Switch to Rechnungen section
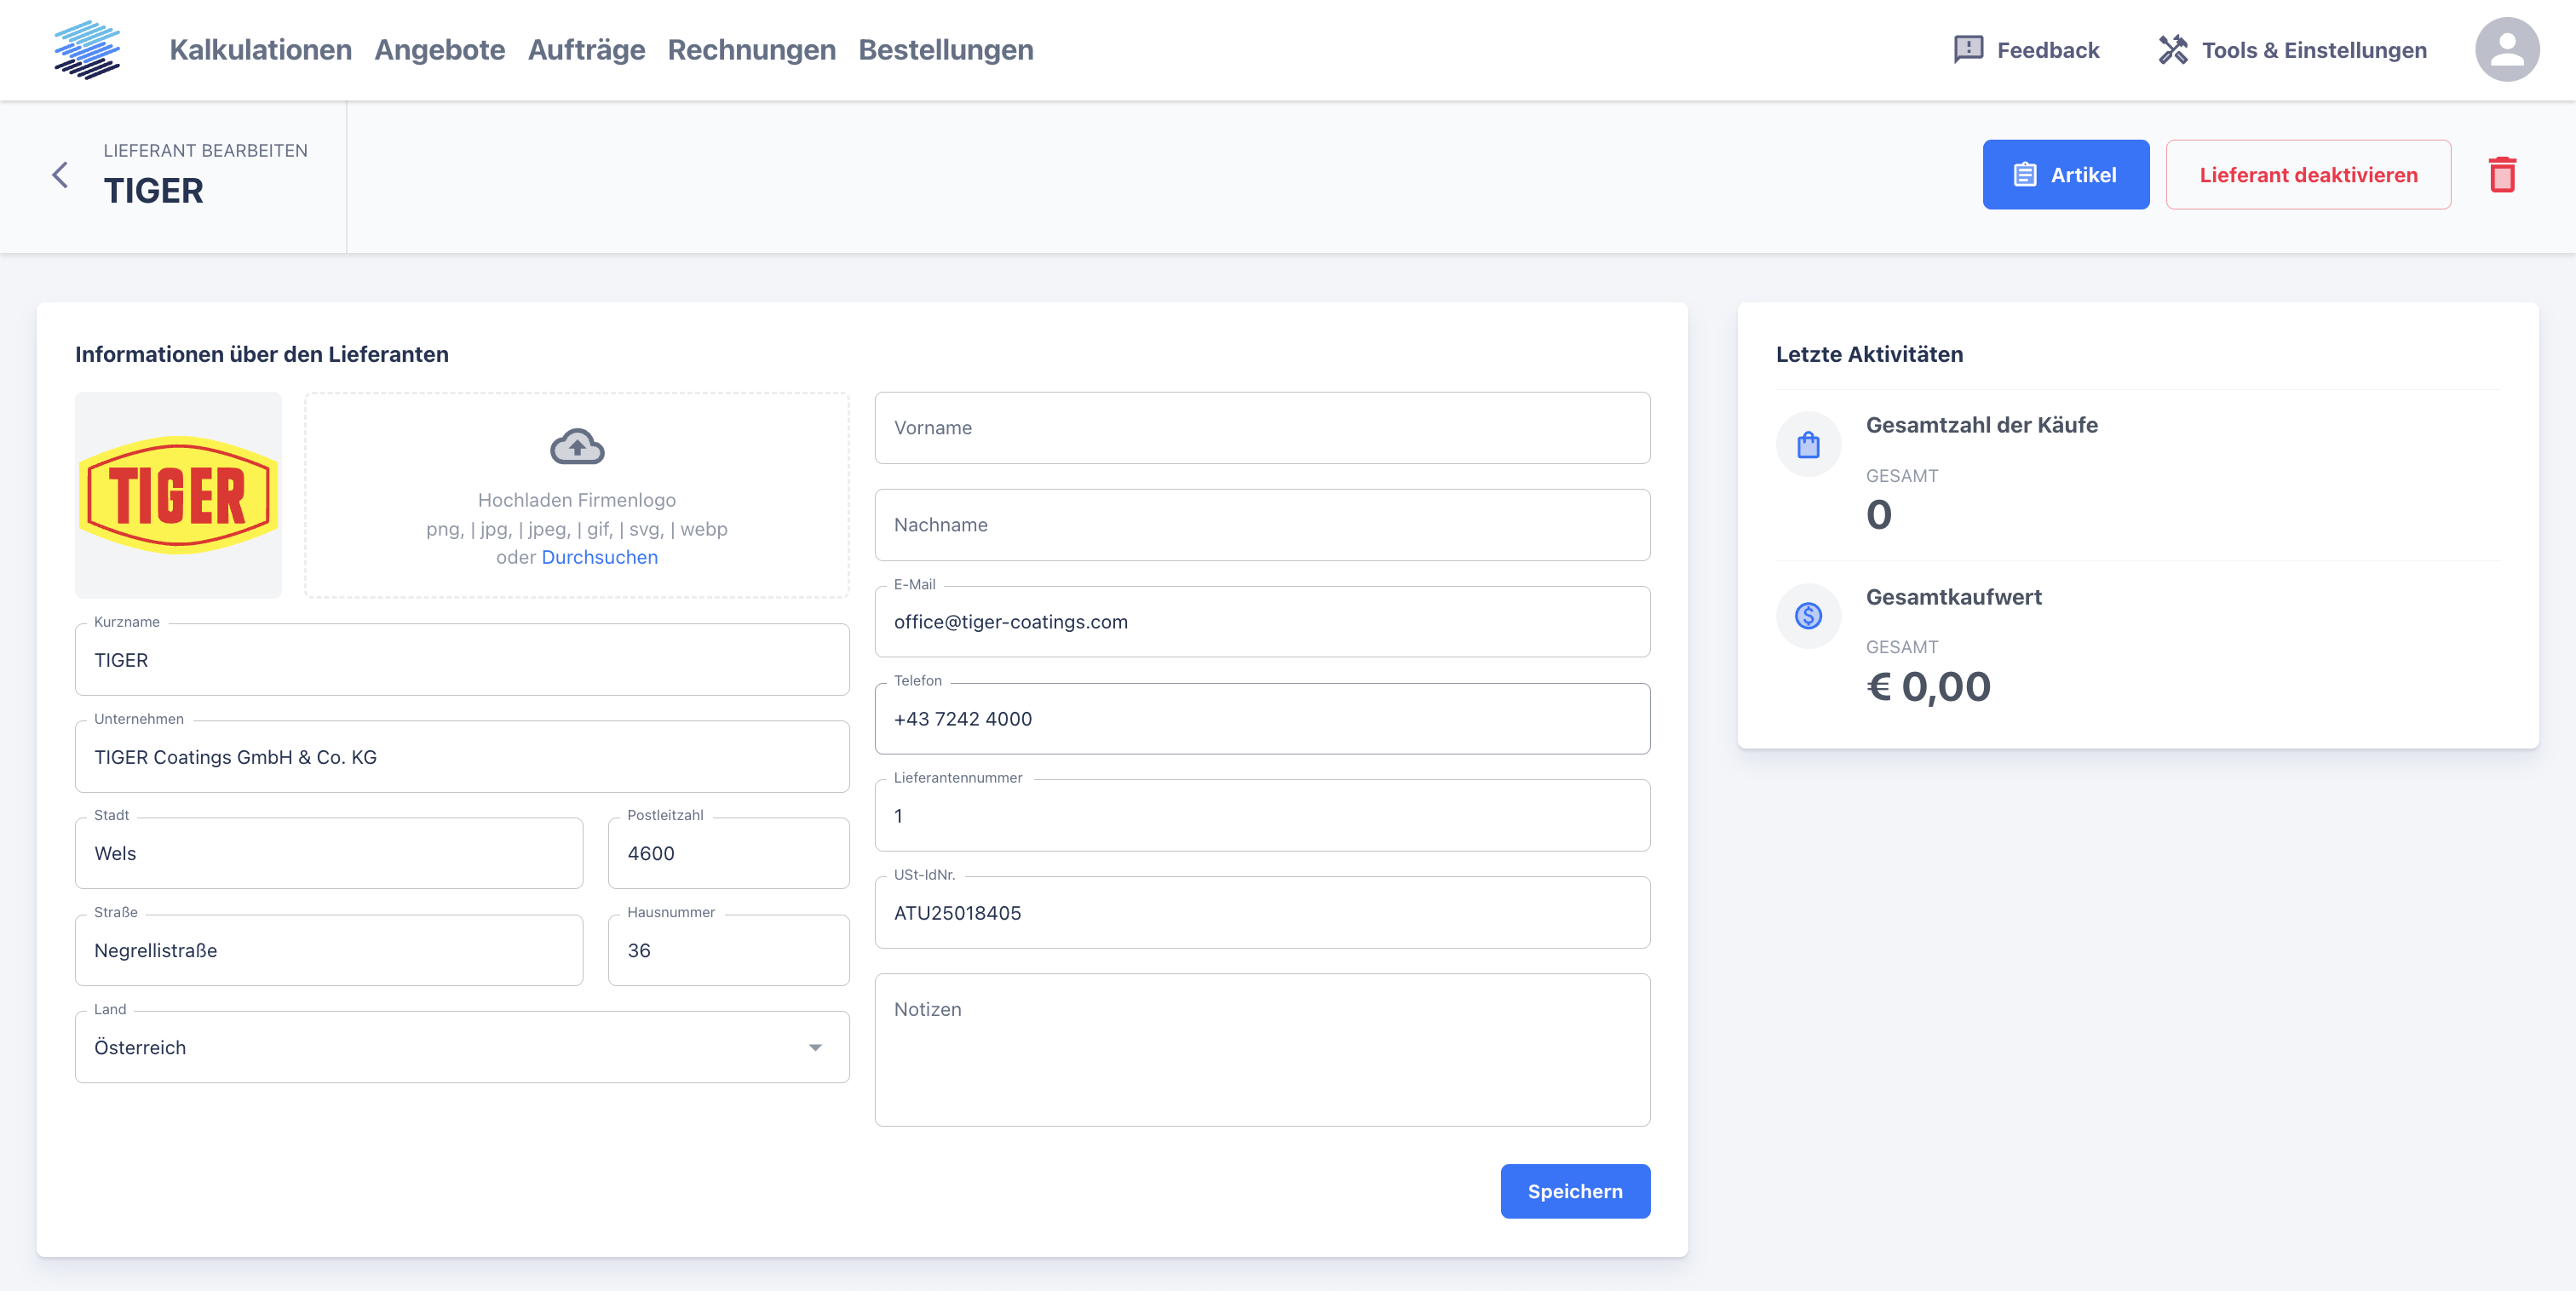The height and width of the screenshot is (1291, 2576). click(x=751, y=49)
